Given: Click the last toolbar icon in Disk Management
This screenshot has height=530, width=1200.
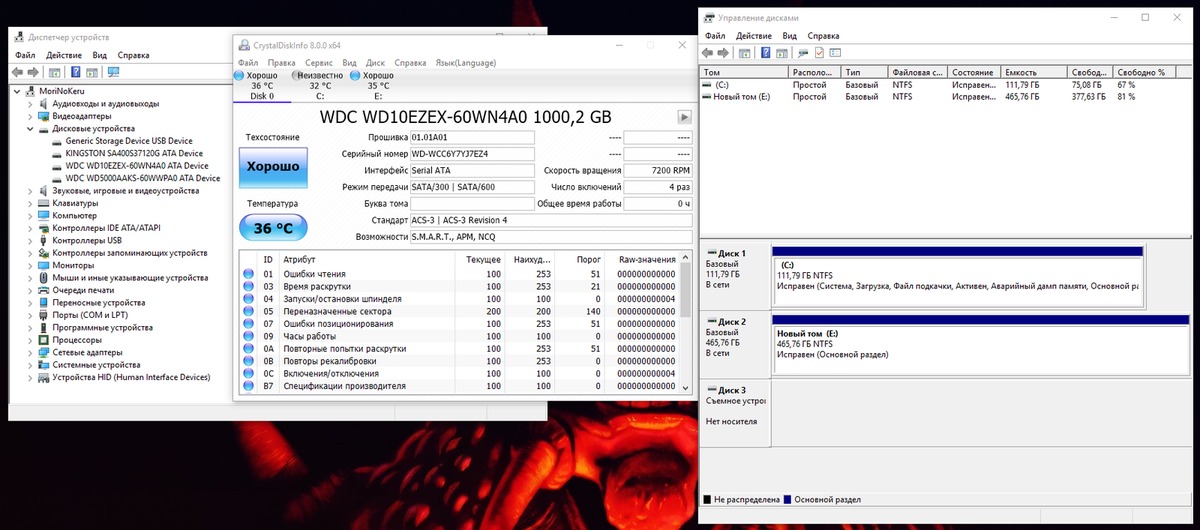Looking at the screenshot, I should 835,52.
